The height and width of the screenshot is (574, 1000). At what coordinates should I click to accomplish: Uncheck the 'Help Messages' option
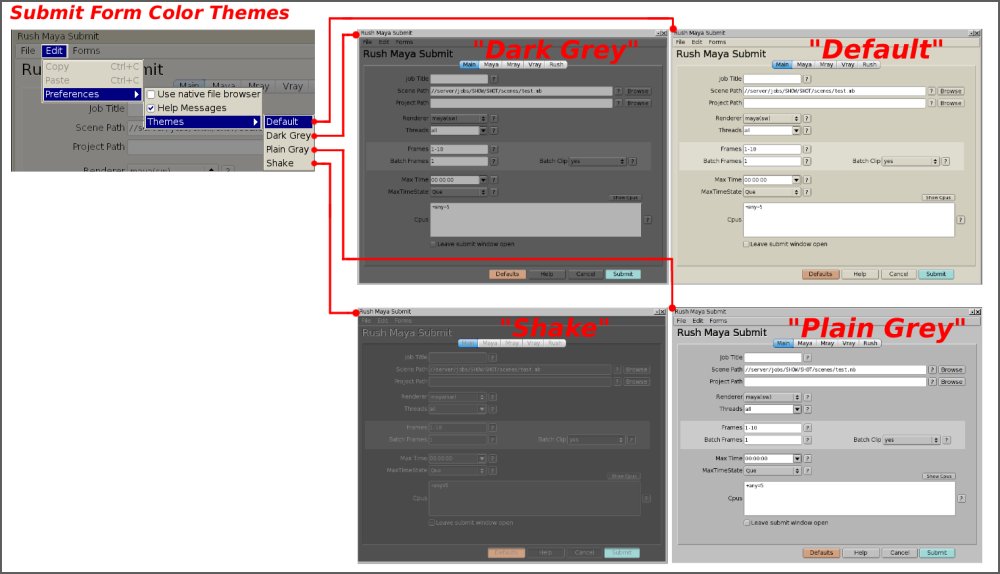151,108
